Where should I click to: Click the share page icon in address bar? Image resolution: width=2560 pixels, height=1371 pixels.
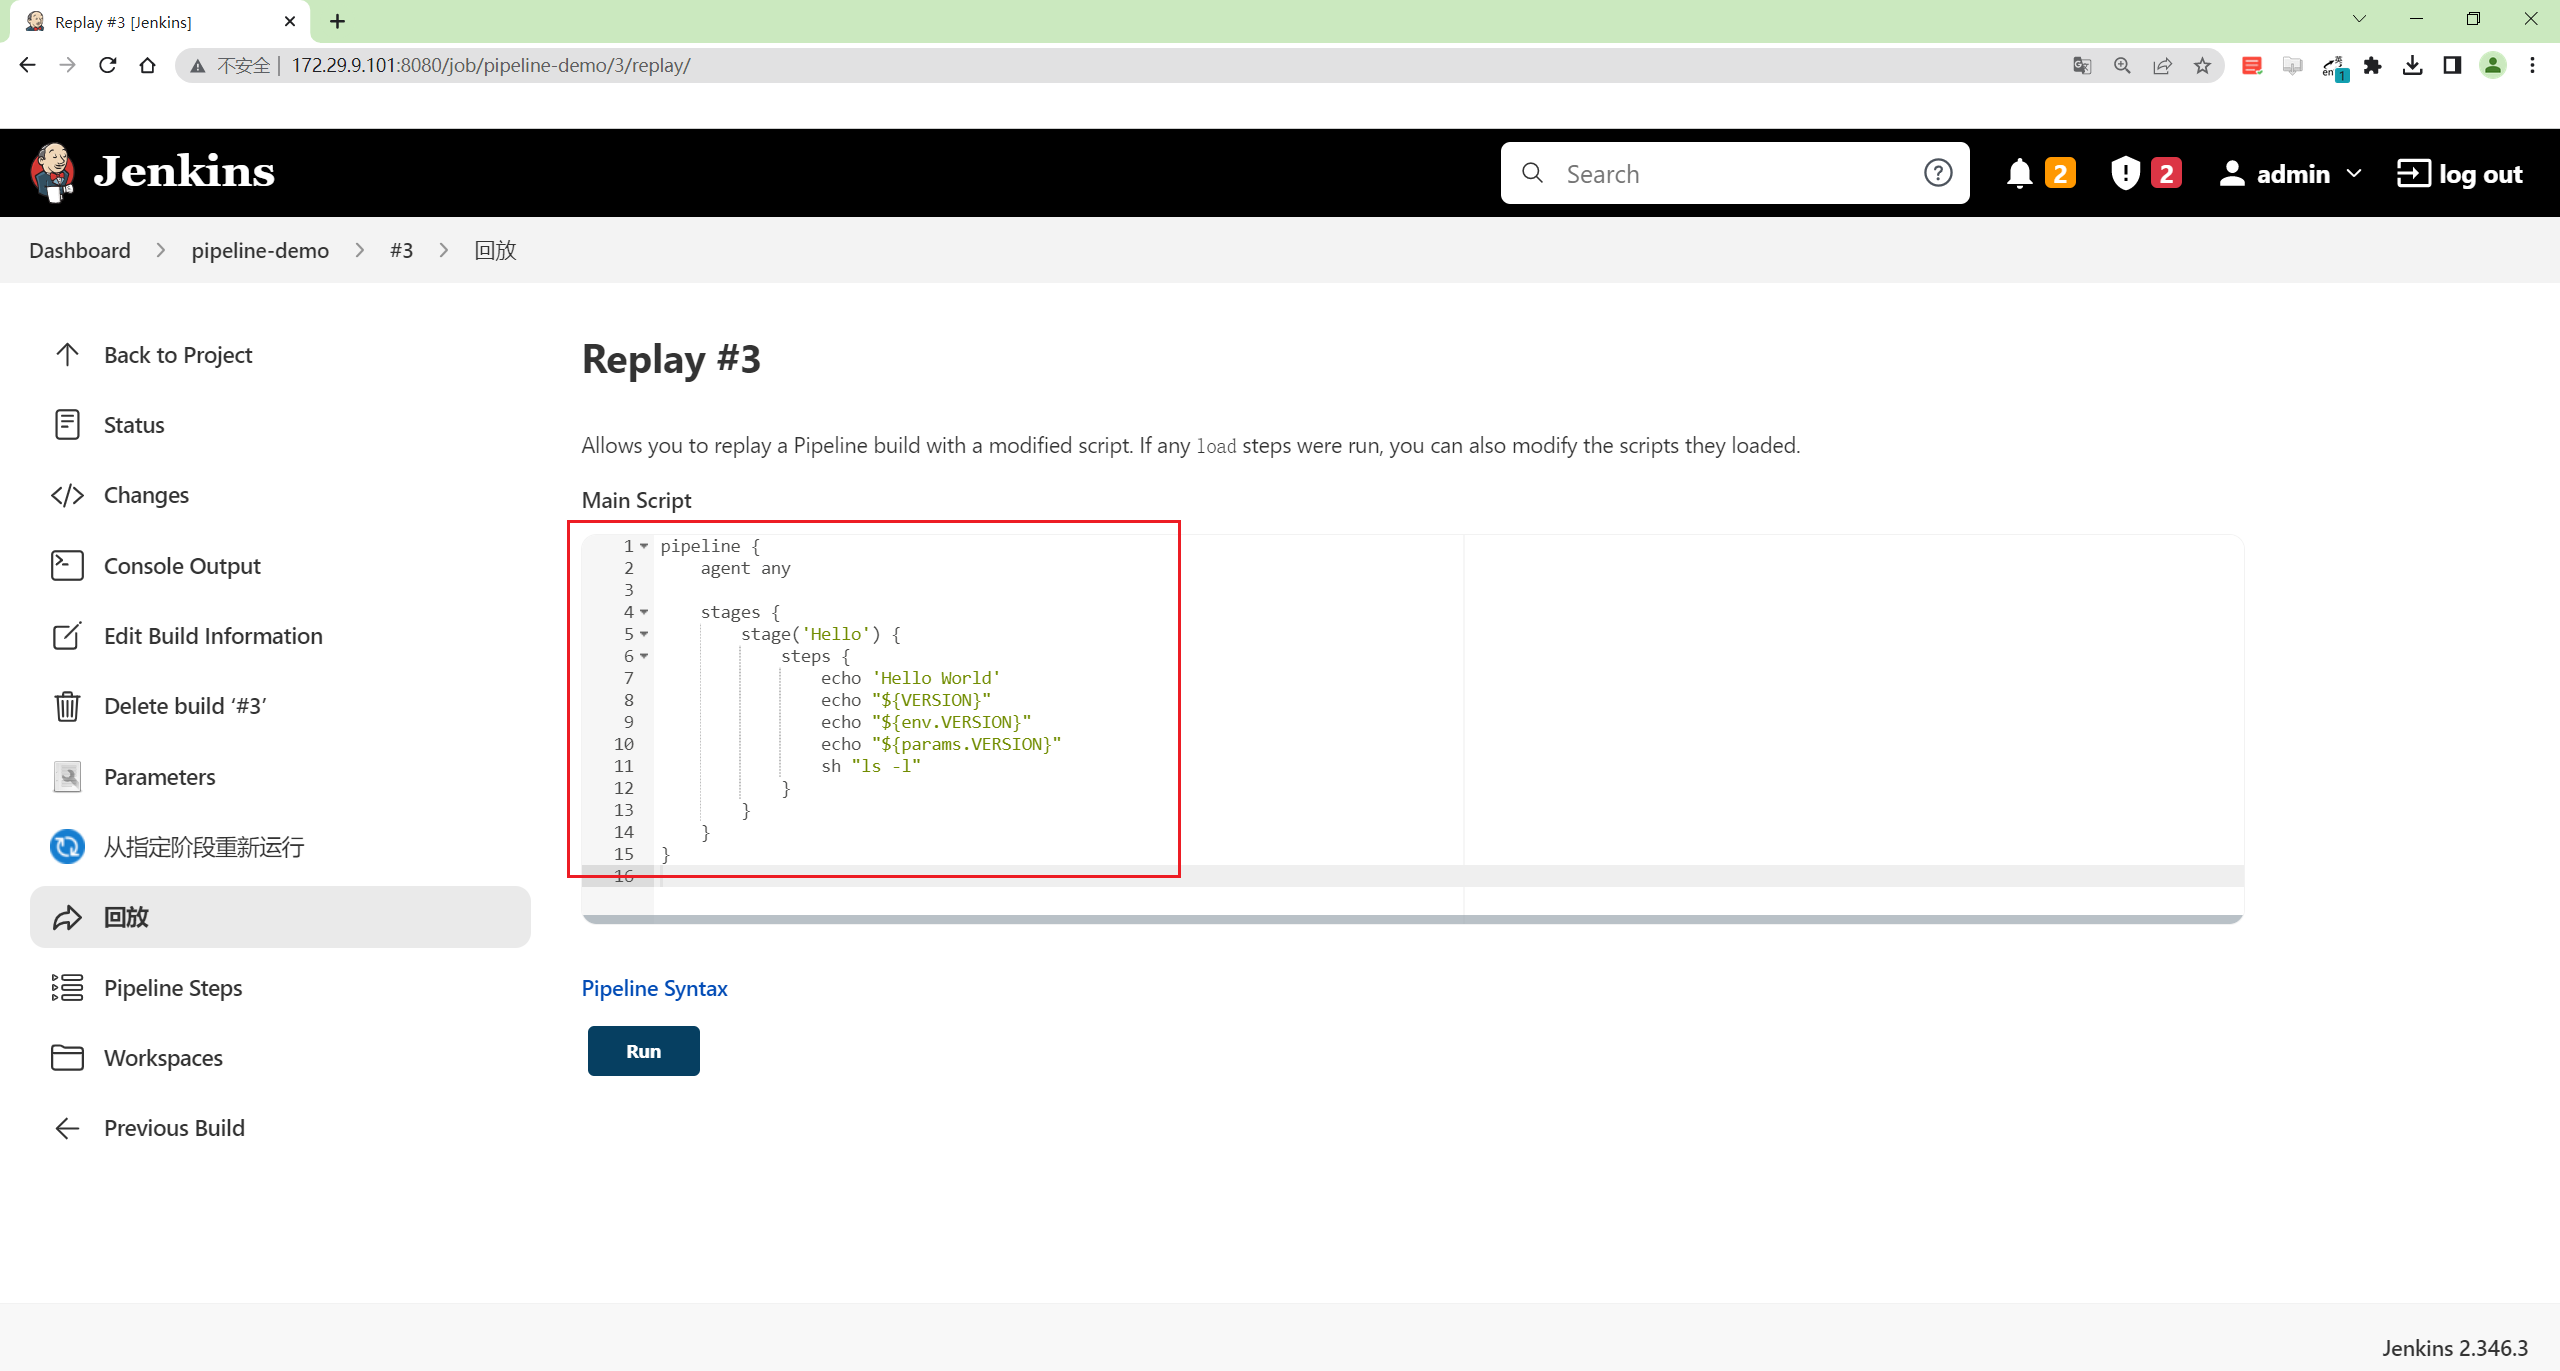click(2162, 65)
